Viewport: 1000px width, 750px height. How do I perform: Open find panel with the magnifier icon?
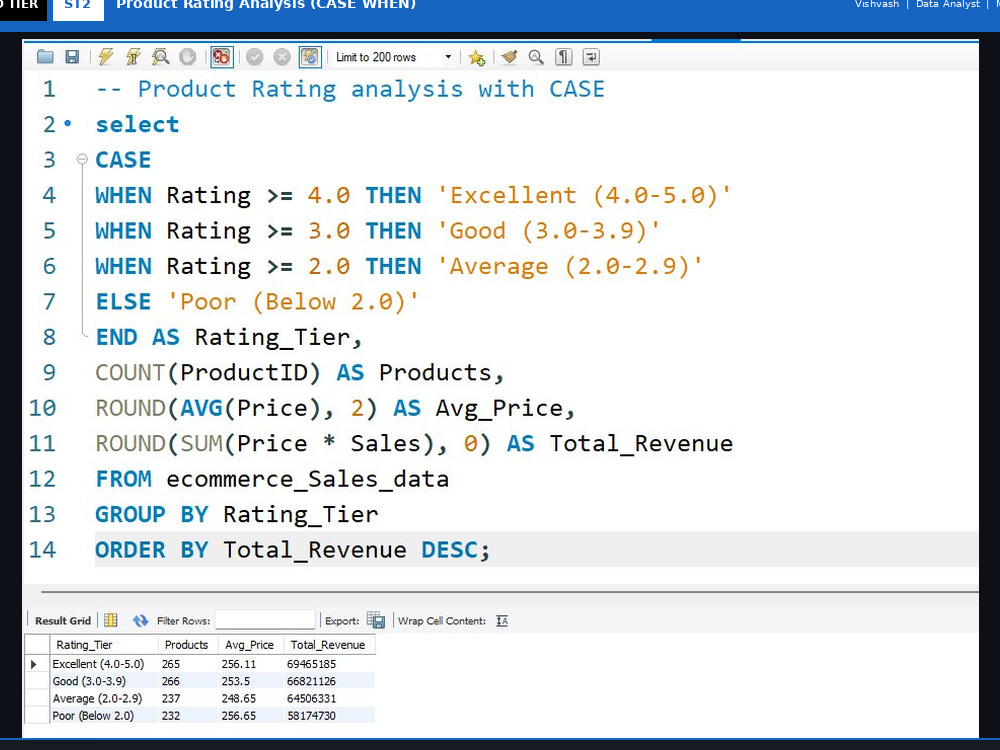(x=536, y=57)
